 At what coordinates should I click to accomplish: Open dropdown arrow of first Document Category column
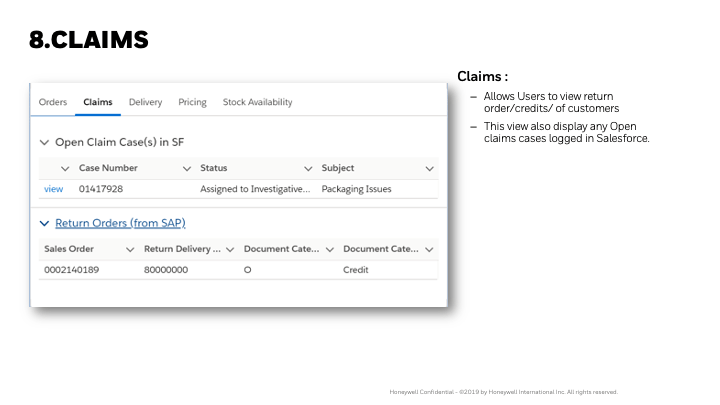pyautogui.click(x=329, y=249)
